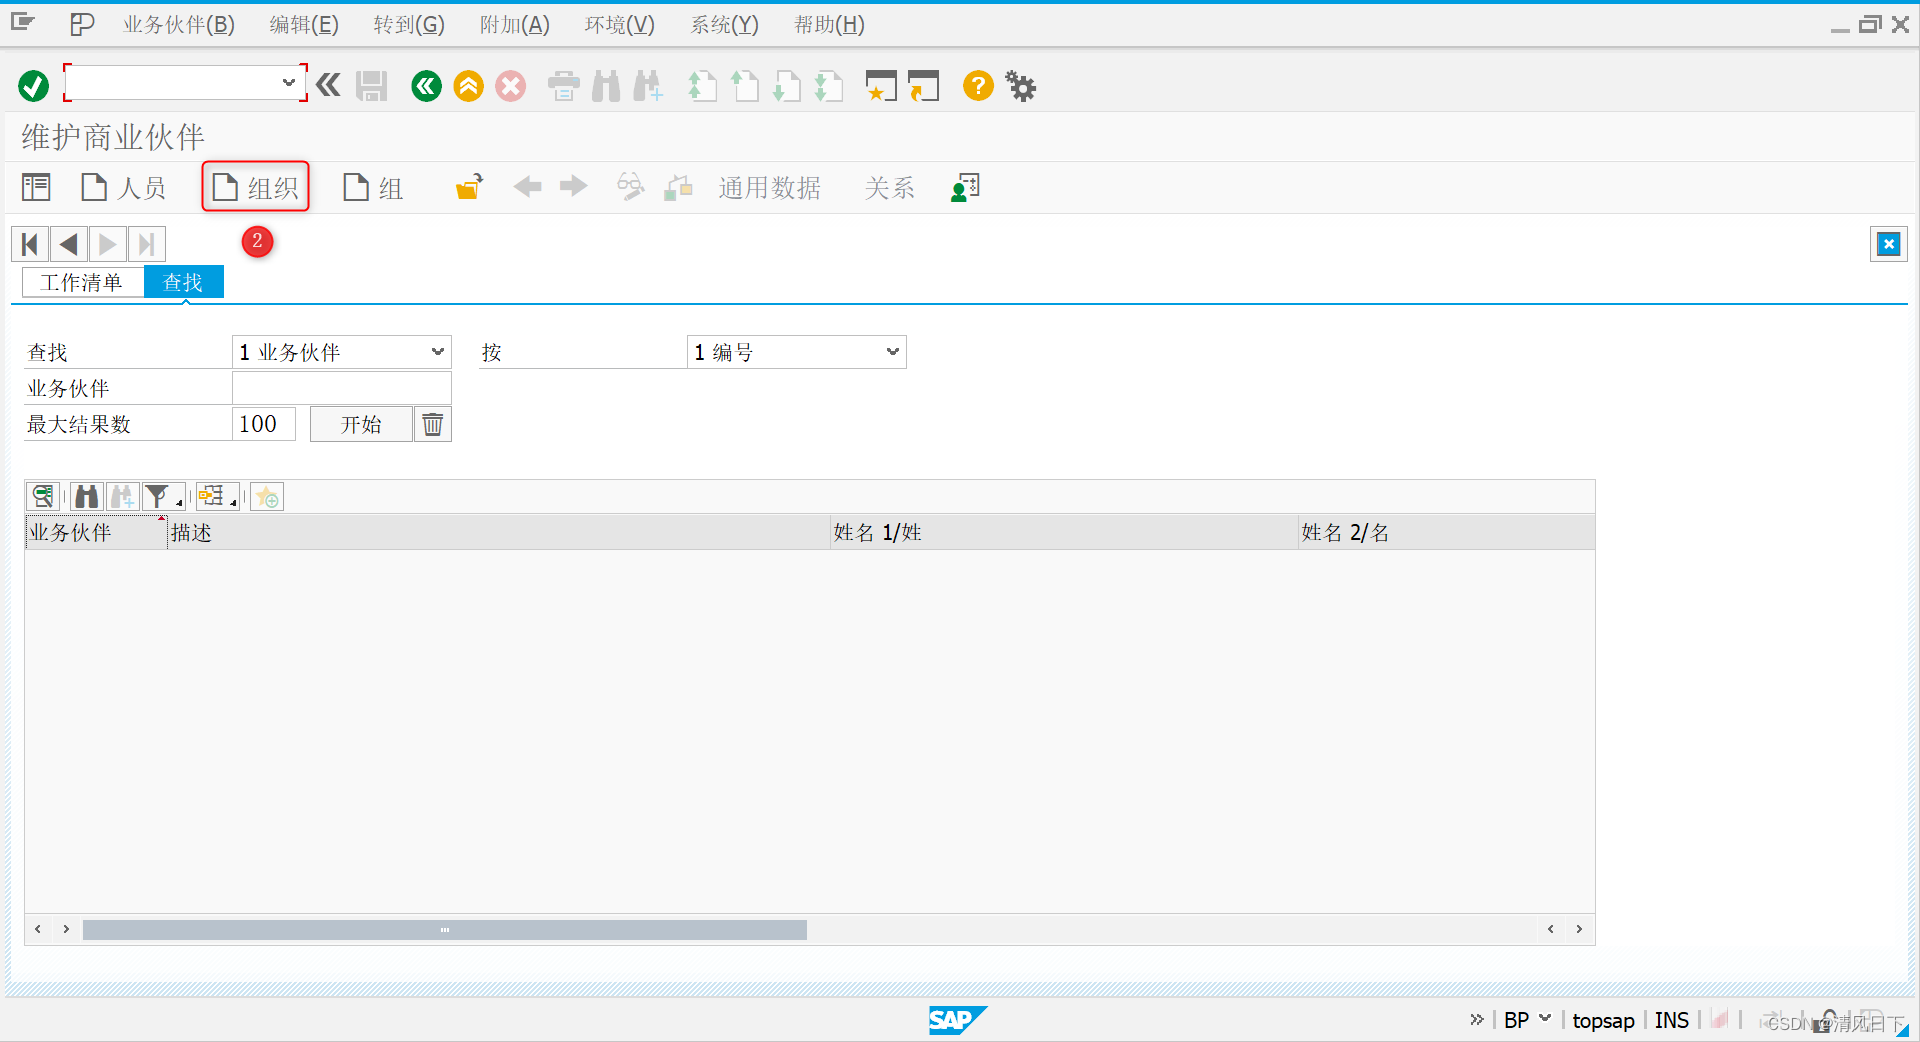This screenshot has height=1042, width=1920.
Task: Clear results list with trash can icon
Action: coord(432,423)
